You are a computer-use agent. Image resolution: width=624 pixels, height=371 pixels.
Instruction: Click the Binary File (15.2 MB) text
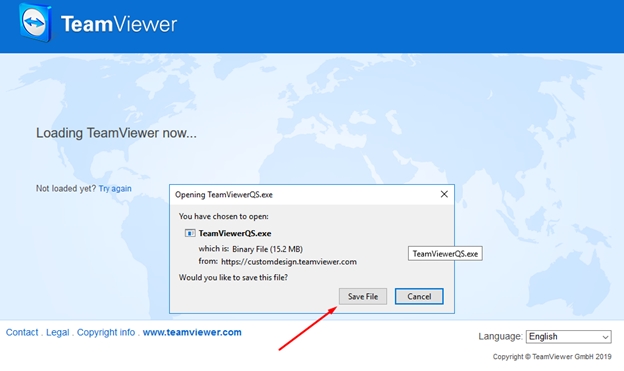pyautogui.click(x=267, y=249)
